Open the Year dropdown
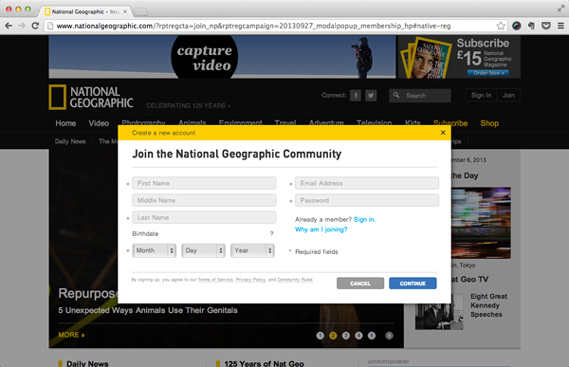569x367 pixels. [x=253, y=250]
